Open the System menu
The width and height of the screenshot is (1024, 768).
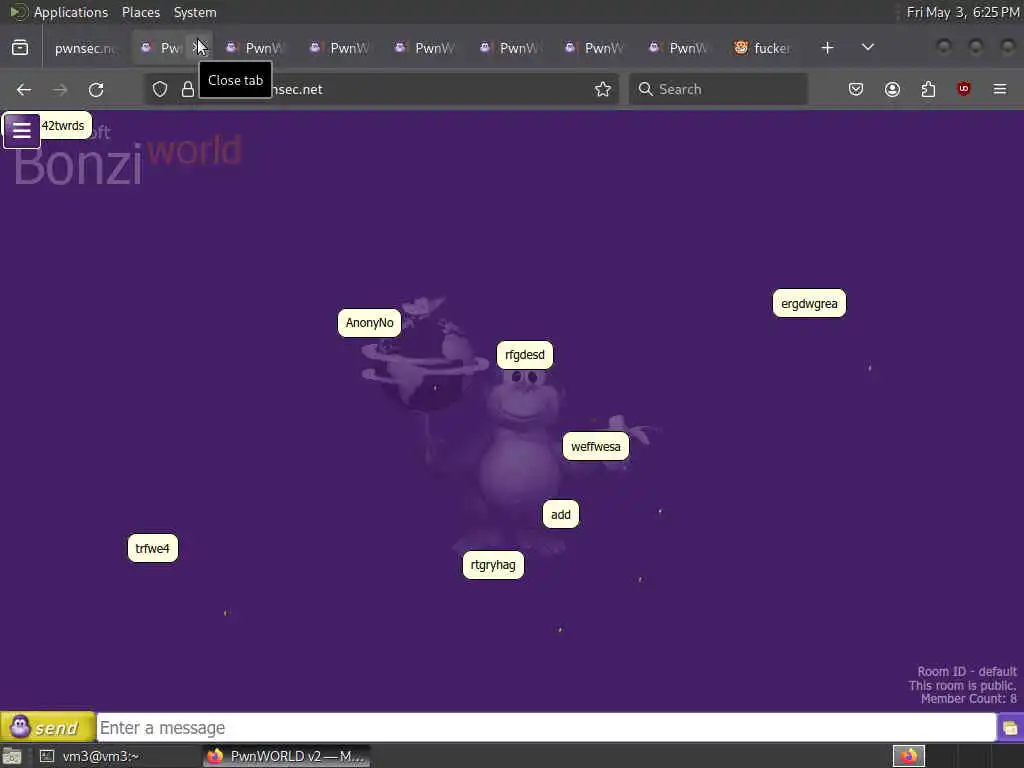coord(195,12)
